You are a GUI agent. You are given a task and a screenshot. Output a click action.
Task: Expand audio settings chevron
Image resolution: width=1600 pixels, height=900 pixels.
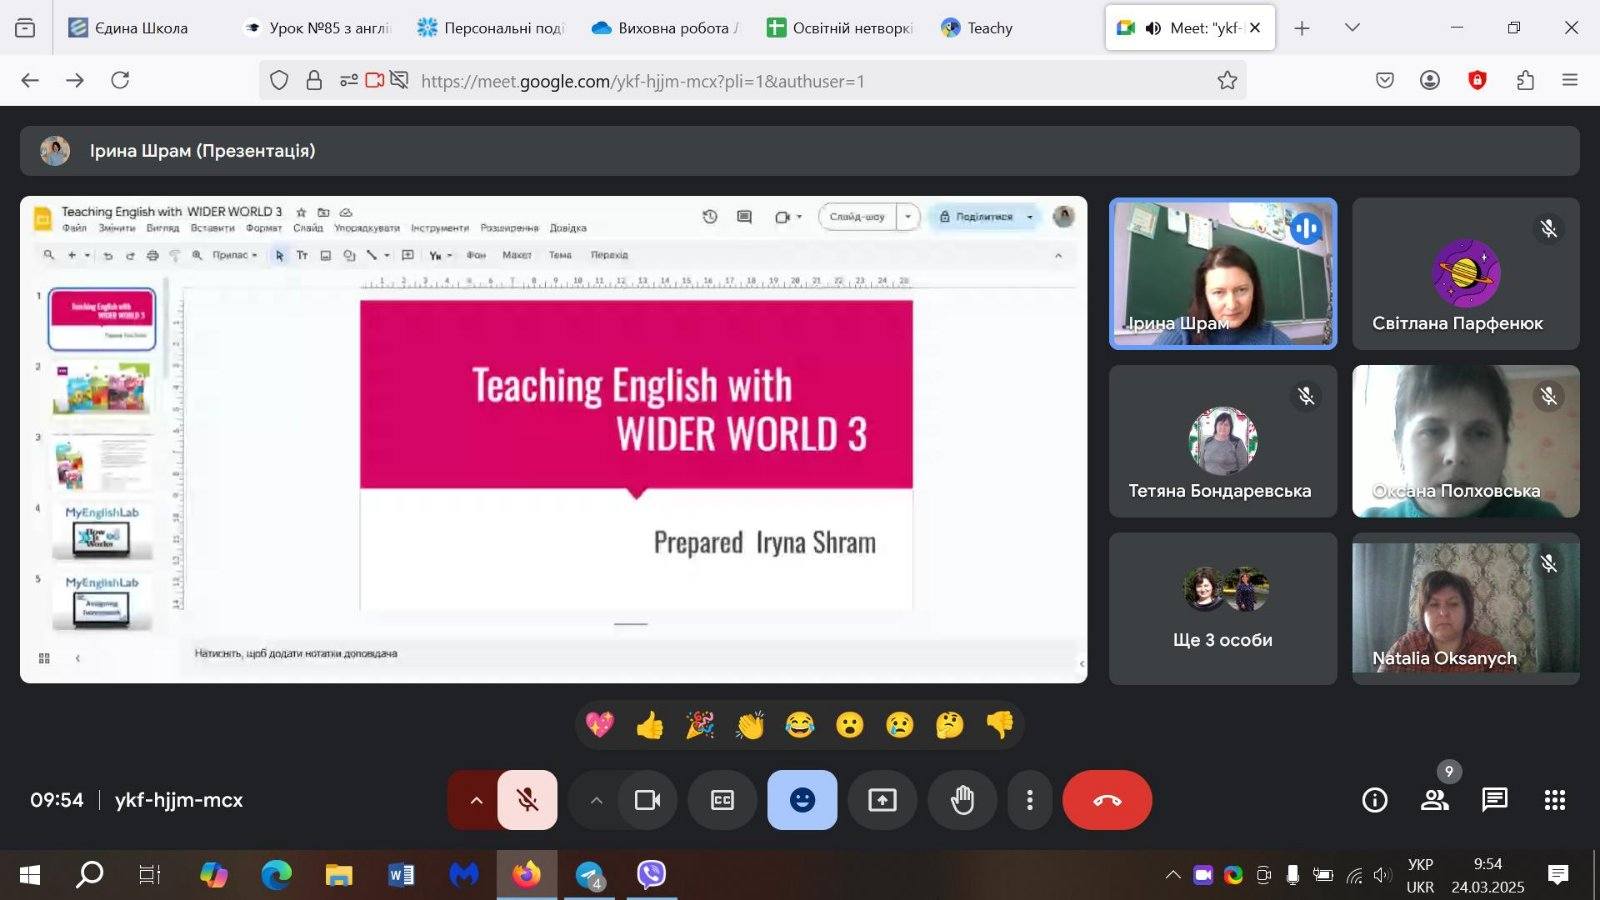[476, 800]
